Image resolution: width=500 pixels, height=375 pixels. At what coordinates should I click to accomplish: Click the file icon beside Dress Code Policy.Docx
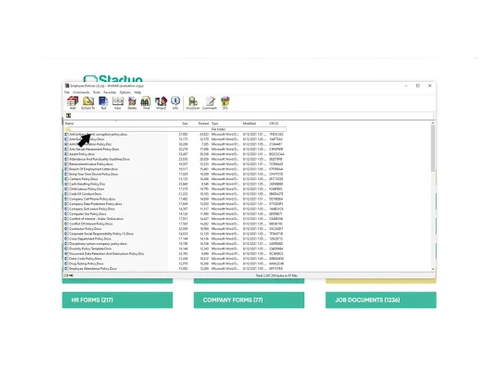(66, 259)
